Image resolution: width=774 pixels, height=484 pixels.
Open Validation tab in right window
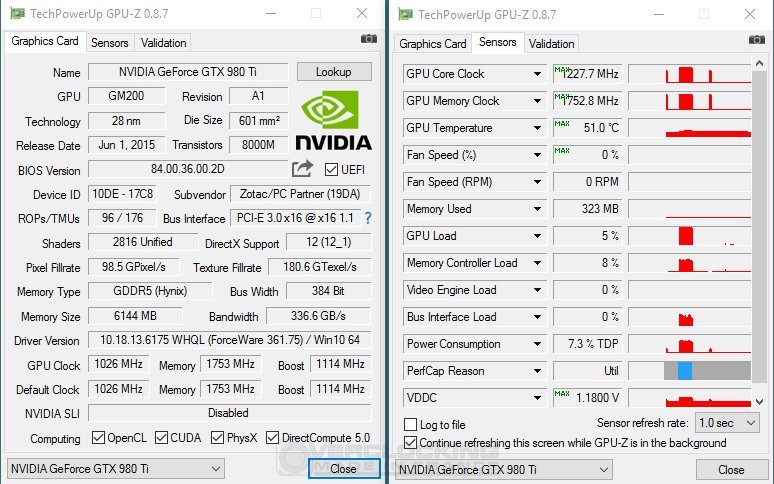pos(551,44)
